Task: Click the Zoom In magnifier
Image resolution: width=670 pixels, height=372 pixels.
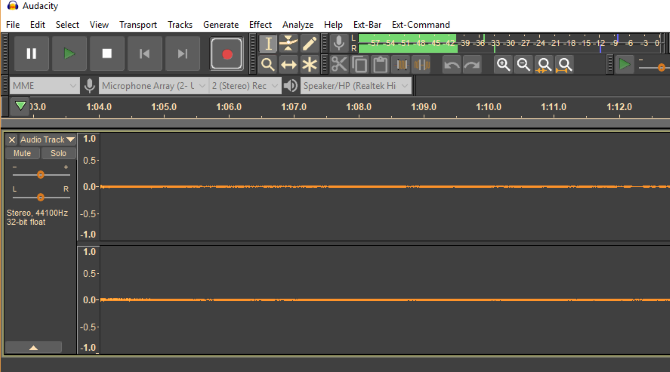Action: [x=503, y=65]
